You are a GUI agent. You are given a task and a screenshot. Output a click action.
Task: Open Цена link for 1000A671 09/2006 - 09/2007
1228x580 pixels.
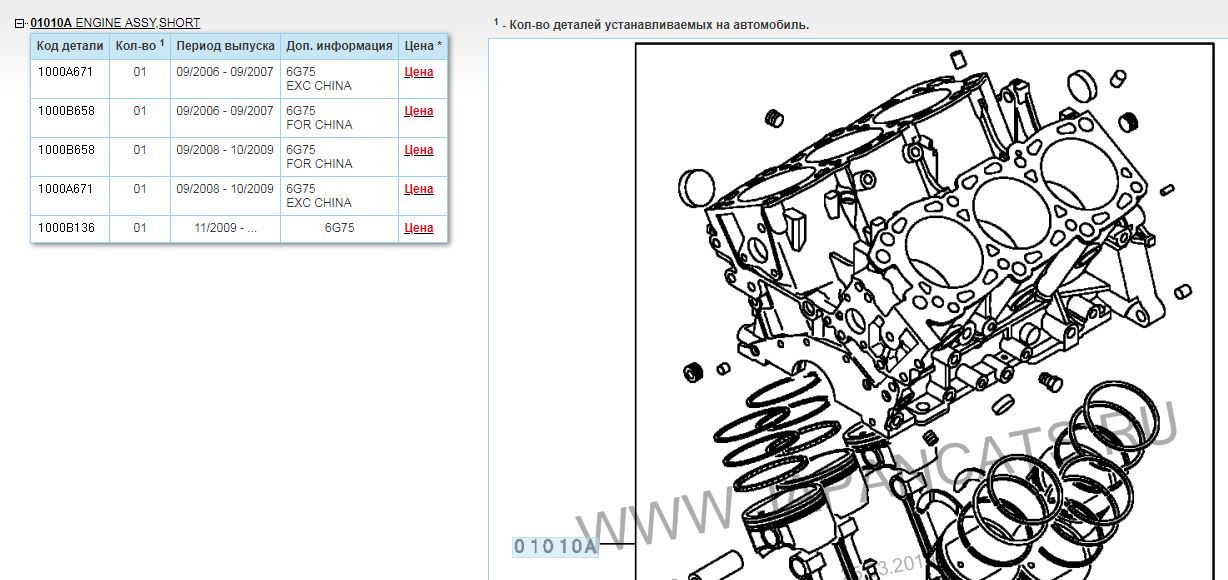click(418, 72)
